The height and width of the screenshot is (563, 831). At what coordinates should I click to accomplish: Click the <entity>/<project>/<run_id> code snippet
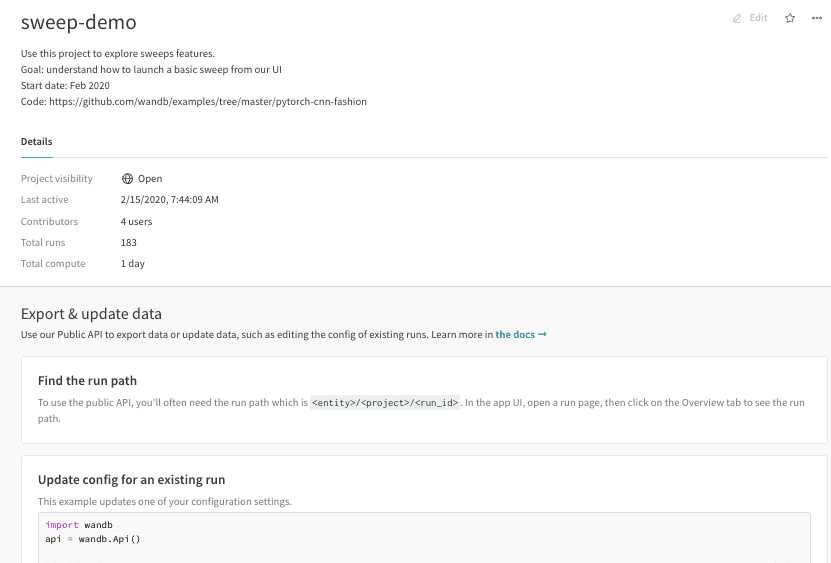[x=385, y=403]
